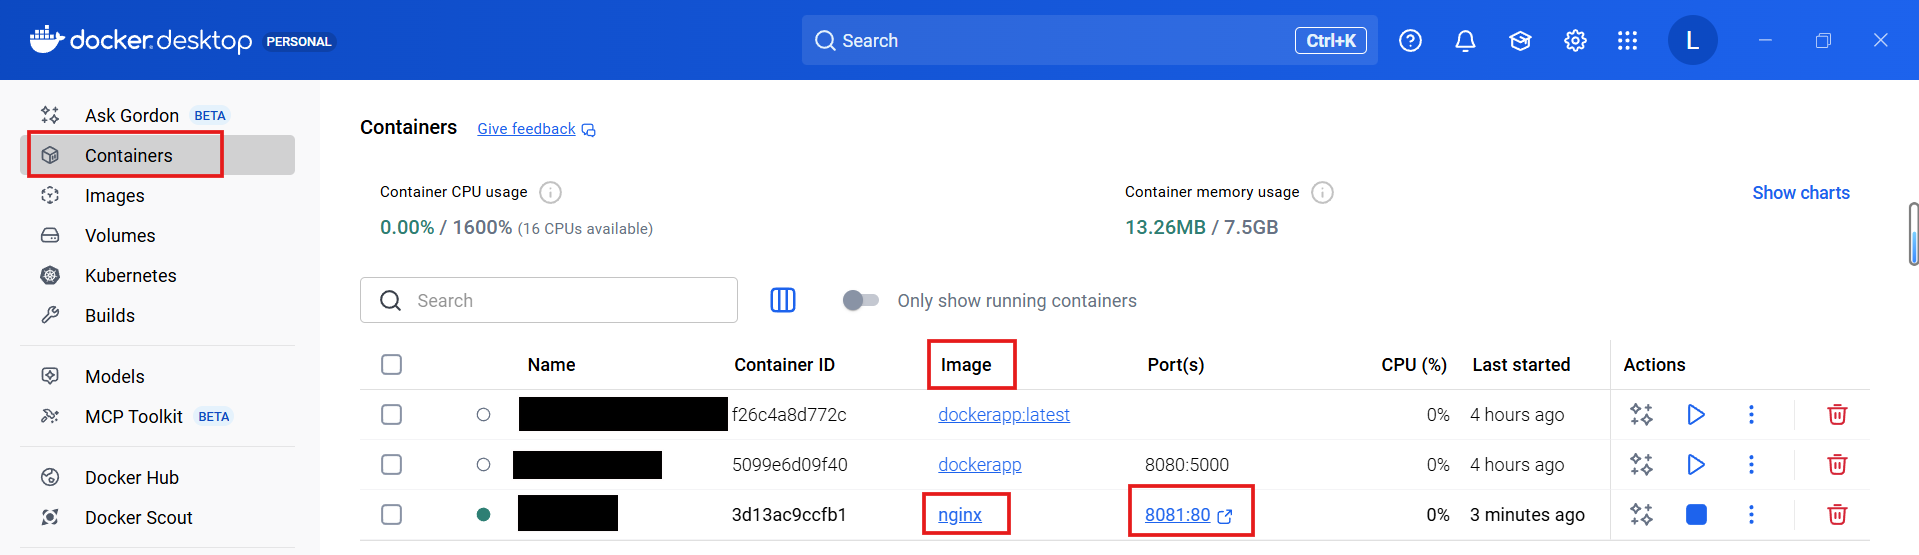Click container ID 5099e6d09f40
This screenshot has width=1919, height=555.
pos(789,464)
